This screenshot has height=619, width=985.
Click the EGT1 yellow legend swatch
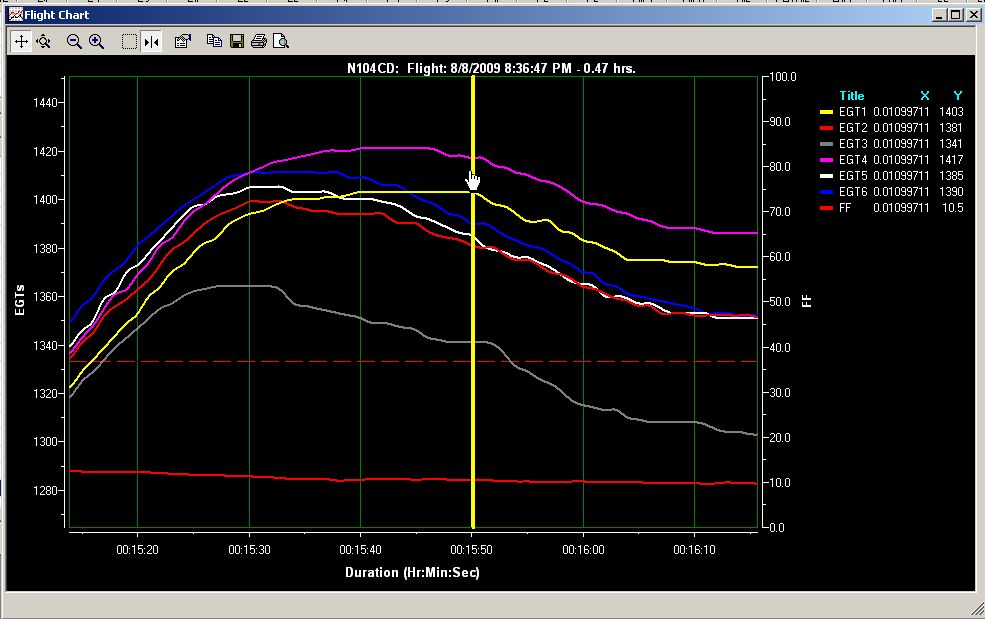pos(827,112)
